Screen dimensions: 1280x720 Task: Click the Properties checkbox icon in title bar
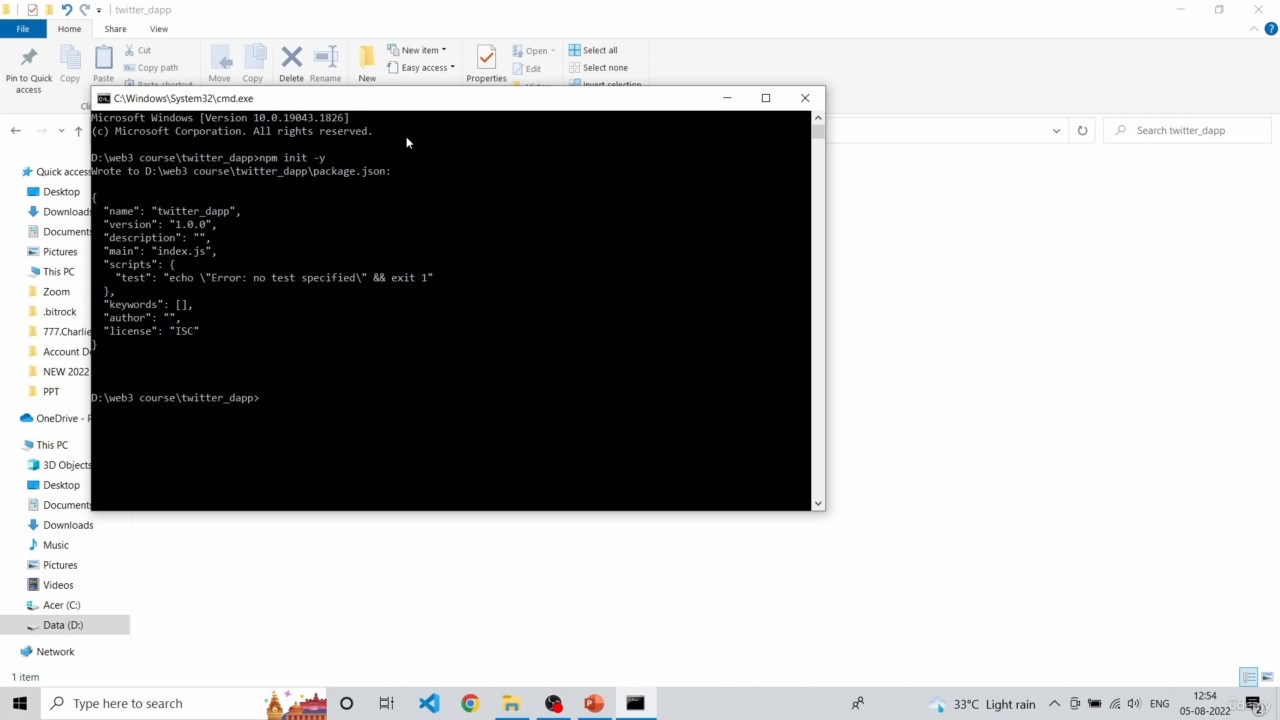point(32,10)
